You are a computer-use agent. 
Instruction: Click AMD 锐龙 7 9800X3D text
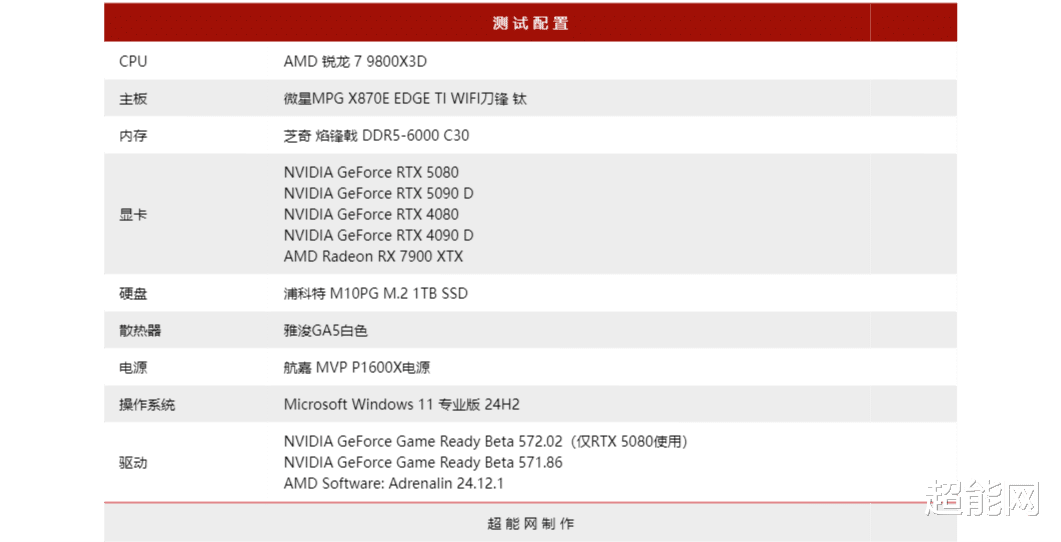[x=355, y=62]
